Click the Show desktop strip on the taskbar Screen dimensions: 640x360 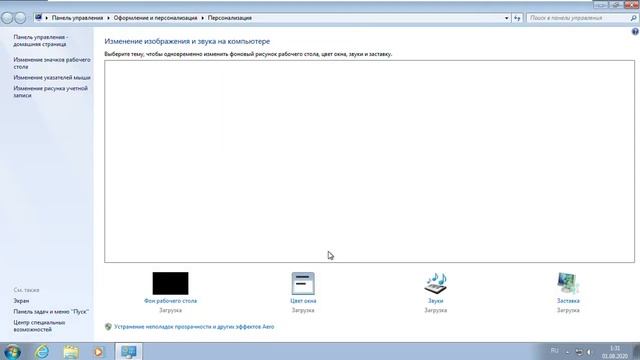tap(637, 351)
